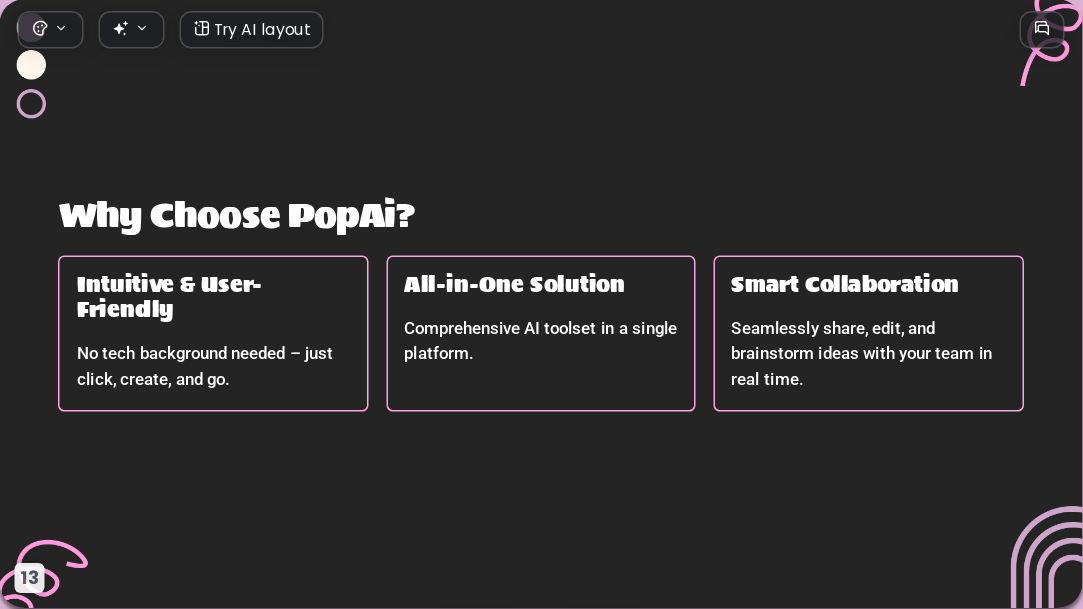Click the 'Comprehensive AI toolset' description text
1083x609 pixels.
[x=540, y=340]
